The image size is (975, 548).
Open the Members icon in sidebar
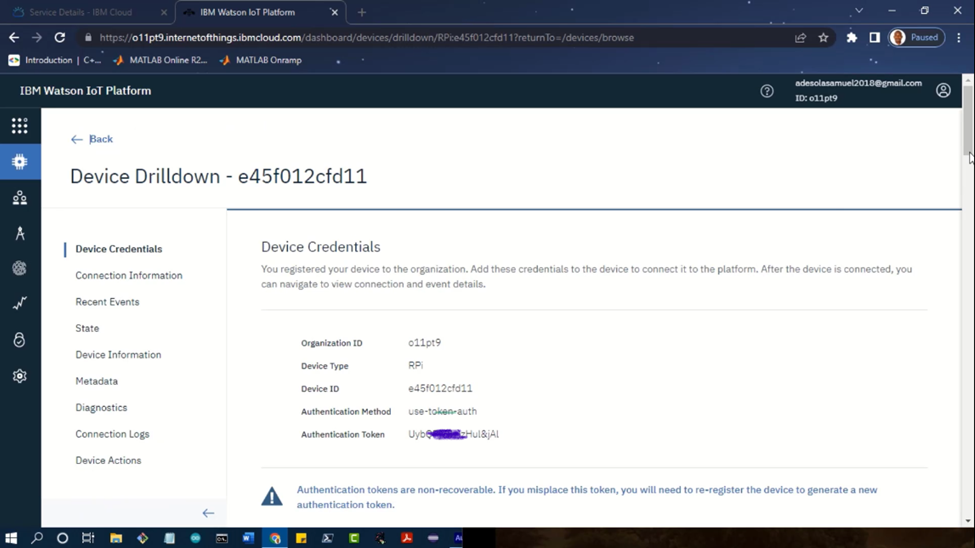[20, 198]
